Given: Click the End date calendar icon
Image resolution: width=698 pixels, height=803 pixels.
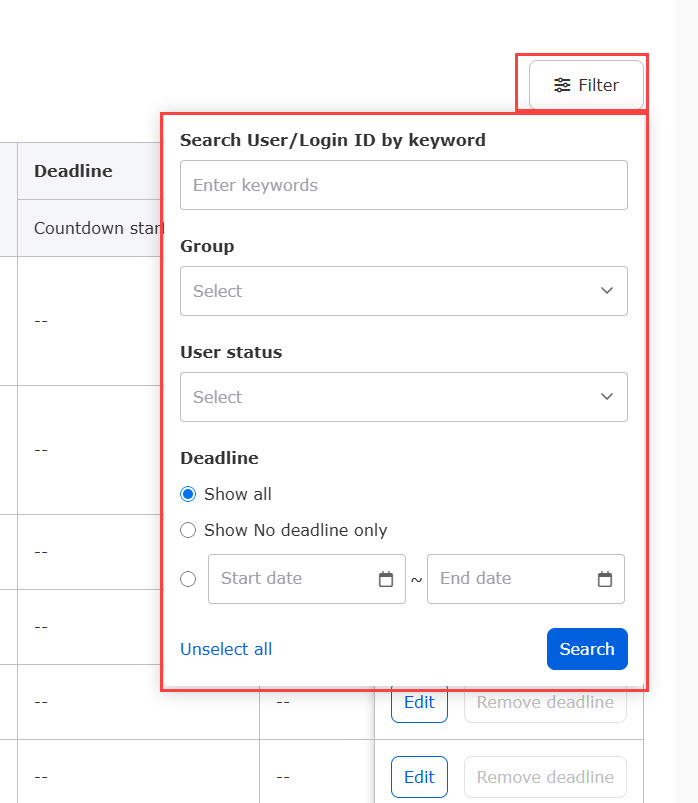Looking at the screenshot, I should [x=604, y=579].
